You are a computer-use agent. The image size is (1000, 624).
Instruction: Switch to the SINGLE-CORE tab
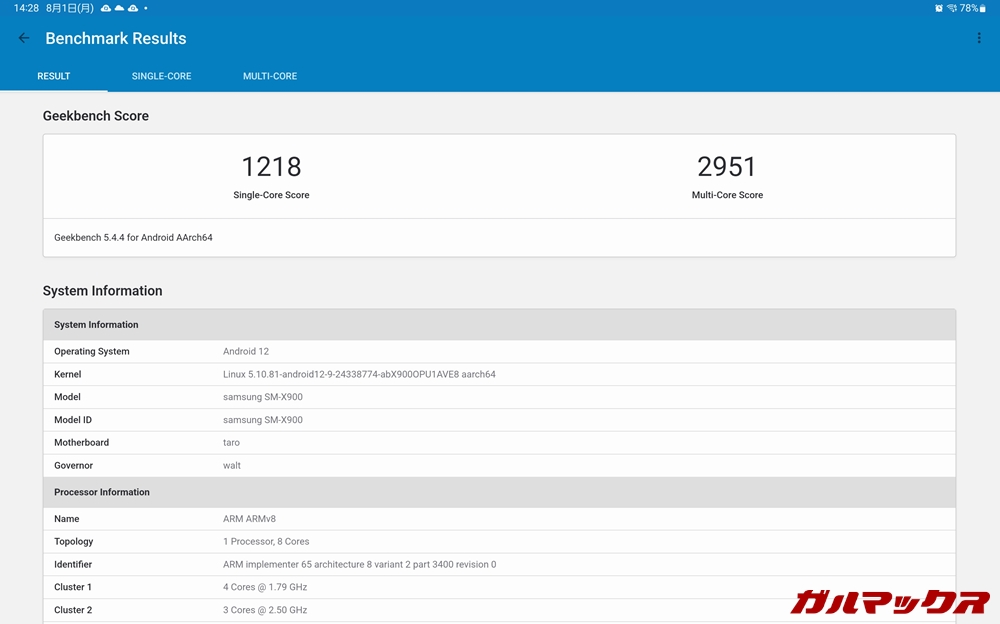coord(161,76)
